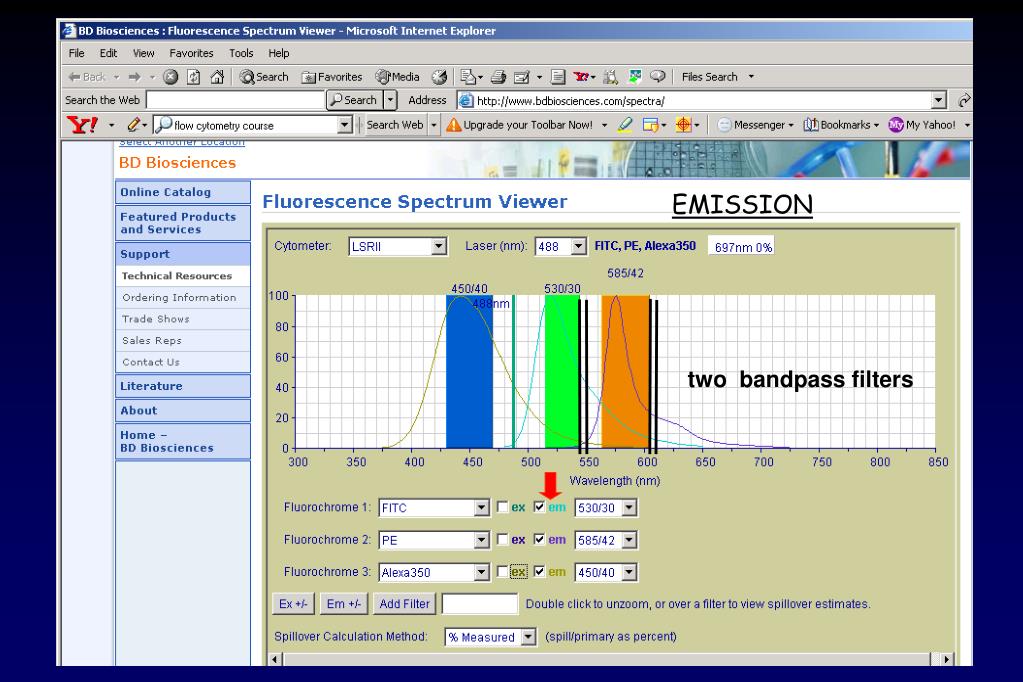Open Online Catalog sidebar link
Image resolution: width=1023 pixels, height=682 pixels.
tap(183, 193)
